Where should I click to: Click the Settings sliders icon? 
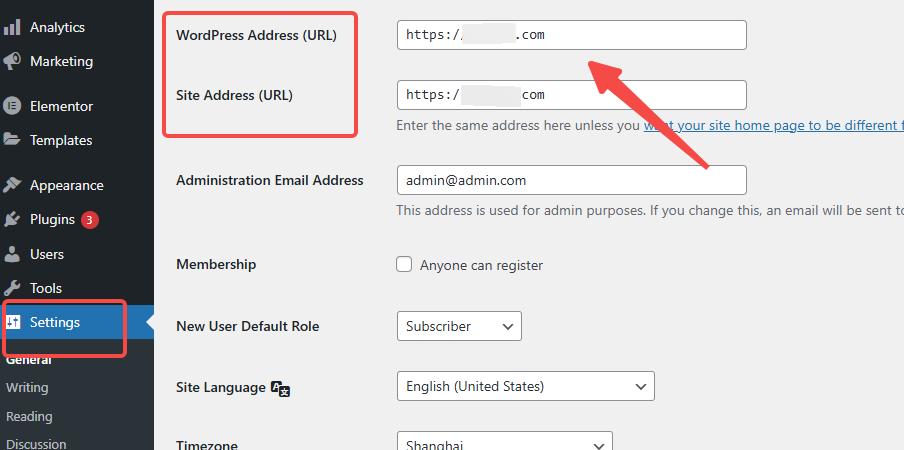point(12,322)
